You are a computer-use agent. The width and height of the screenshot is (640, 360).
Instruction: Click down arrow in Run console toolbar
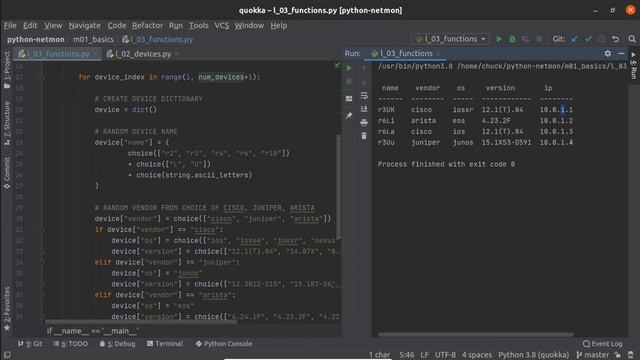pyautogui.click(x=364, y=82)
